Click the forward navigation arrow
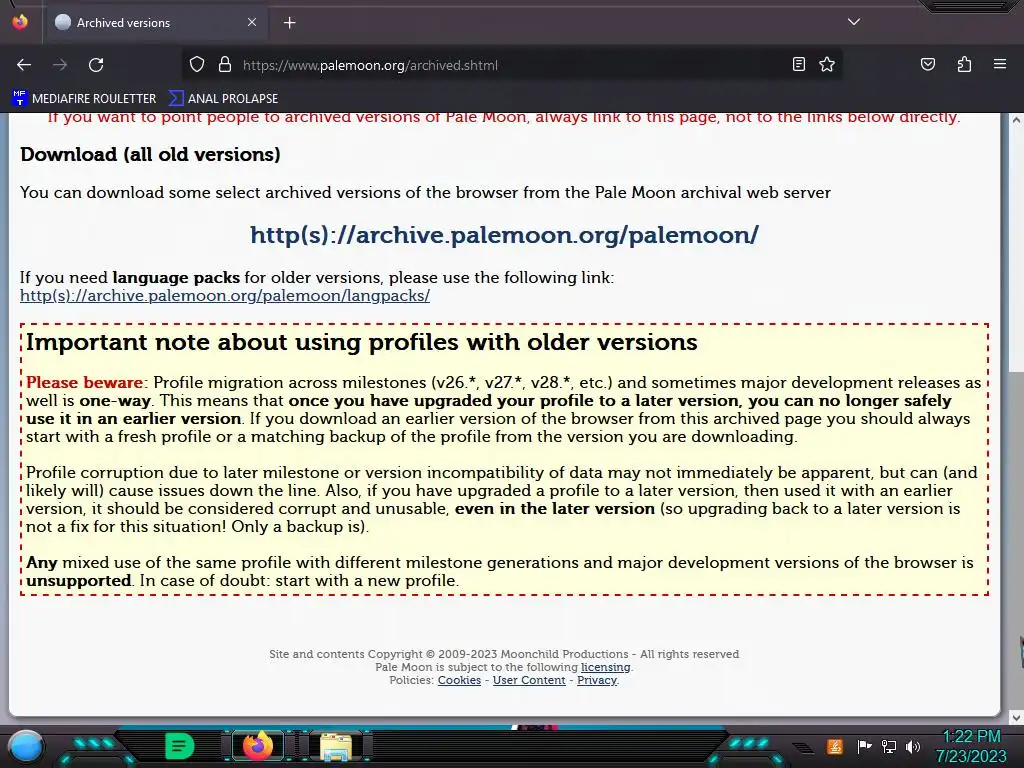The width and height of the screenshot is (1024, 768). pos(60,65)
